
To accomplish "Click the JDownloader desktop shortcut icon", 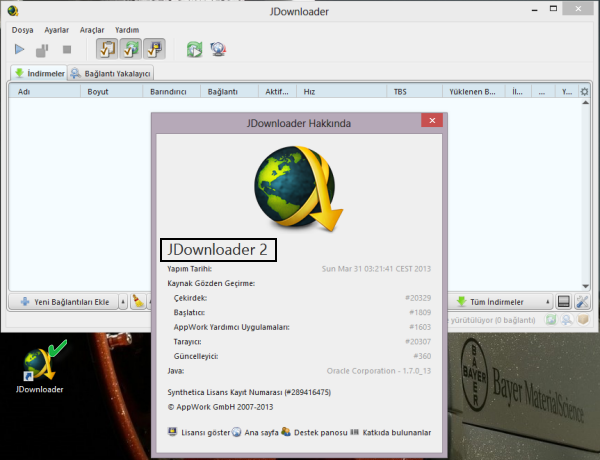I will tap(40, 367).
